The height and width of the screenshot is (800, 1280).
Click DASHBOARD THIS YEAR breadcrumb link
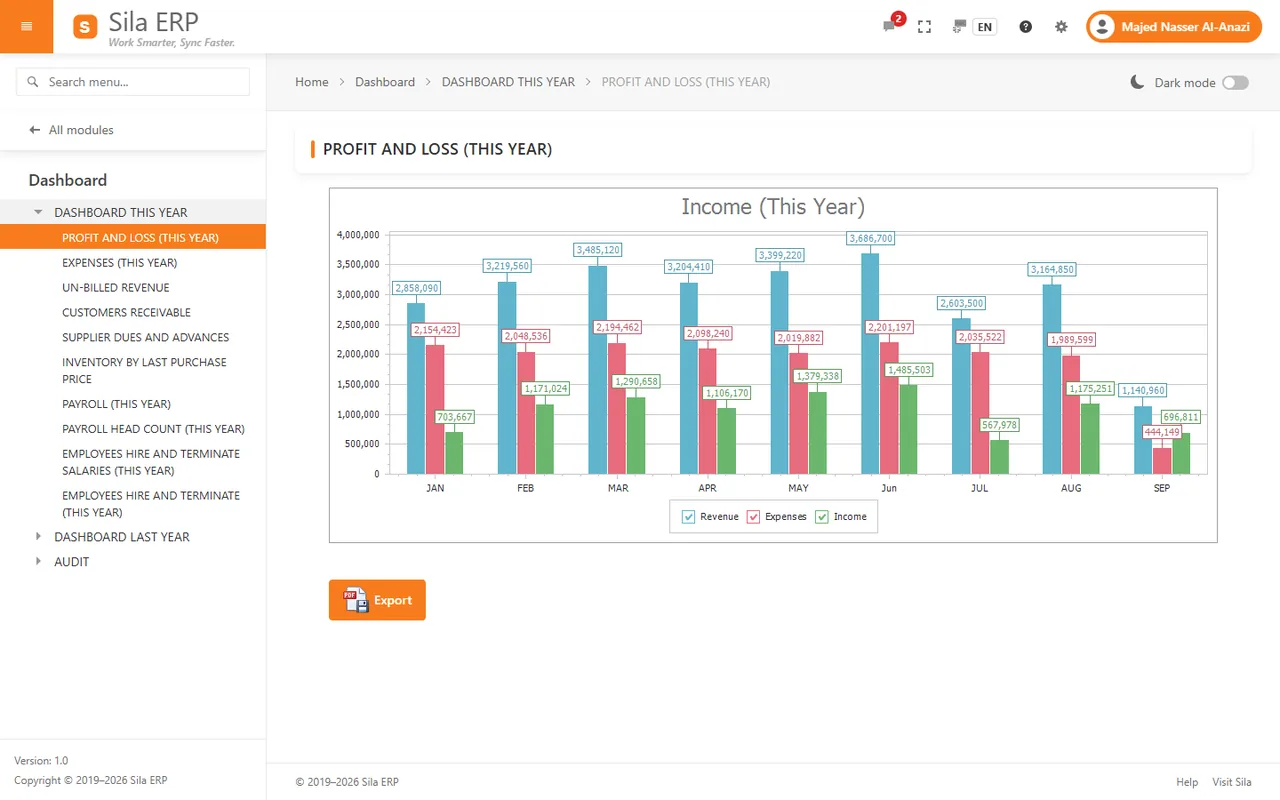(508, 82)
